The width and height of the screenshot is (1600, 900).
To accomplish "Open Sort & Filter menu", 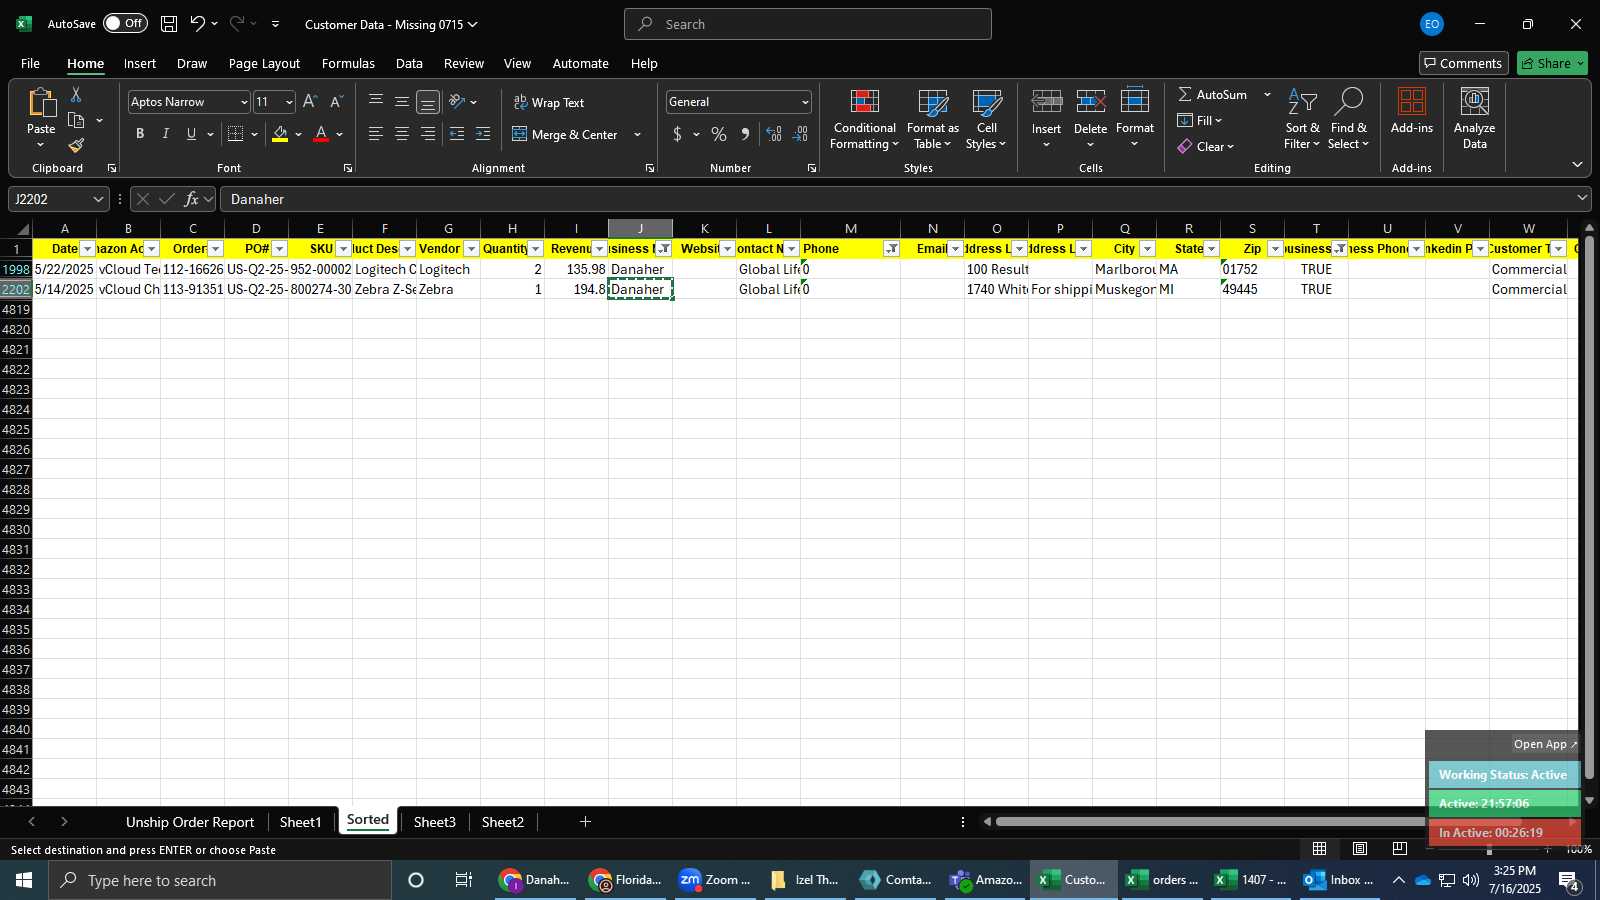I will pos(1302,120).
